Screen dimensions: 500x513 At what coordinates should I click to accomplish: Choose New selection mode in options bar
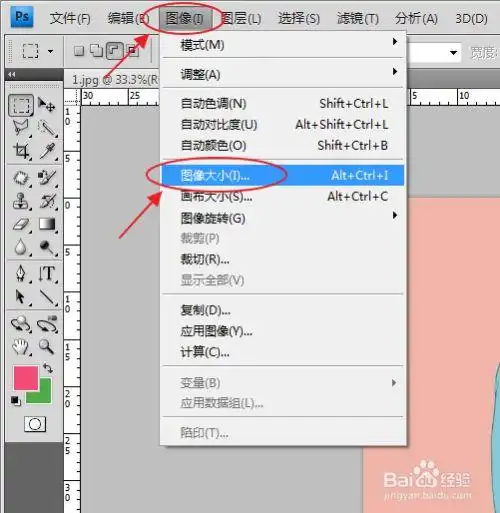79,51
